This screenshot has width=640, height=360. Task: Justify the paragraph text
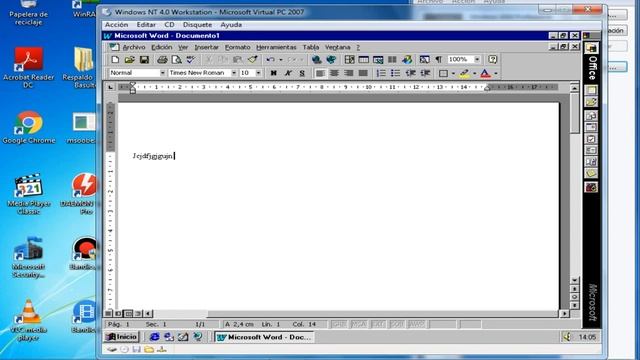click(363, 73)
